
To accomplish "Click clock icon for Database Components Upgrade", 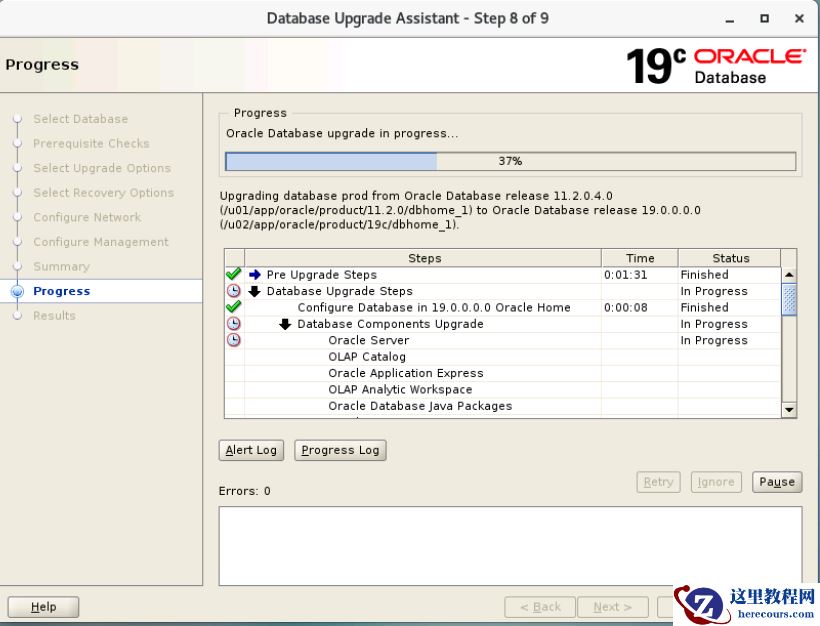I will 234,324.
